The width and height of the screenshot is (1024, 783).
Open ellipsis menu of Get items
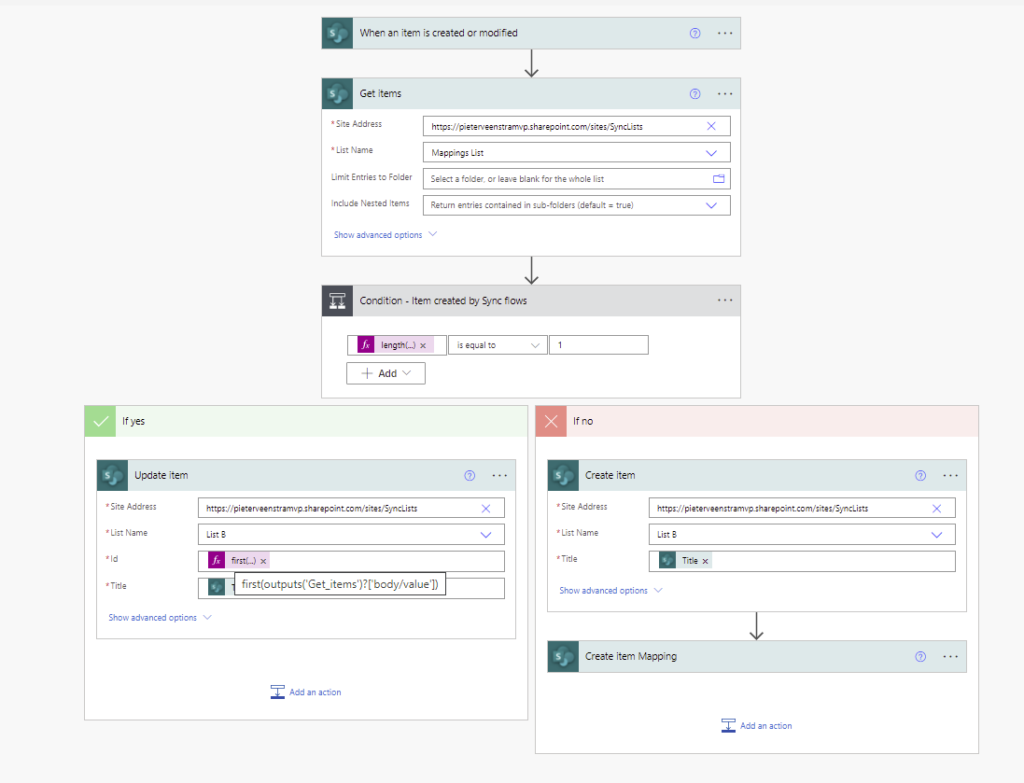[725, 94]
